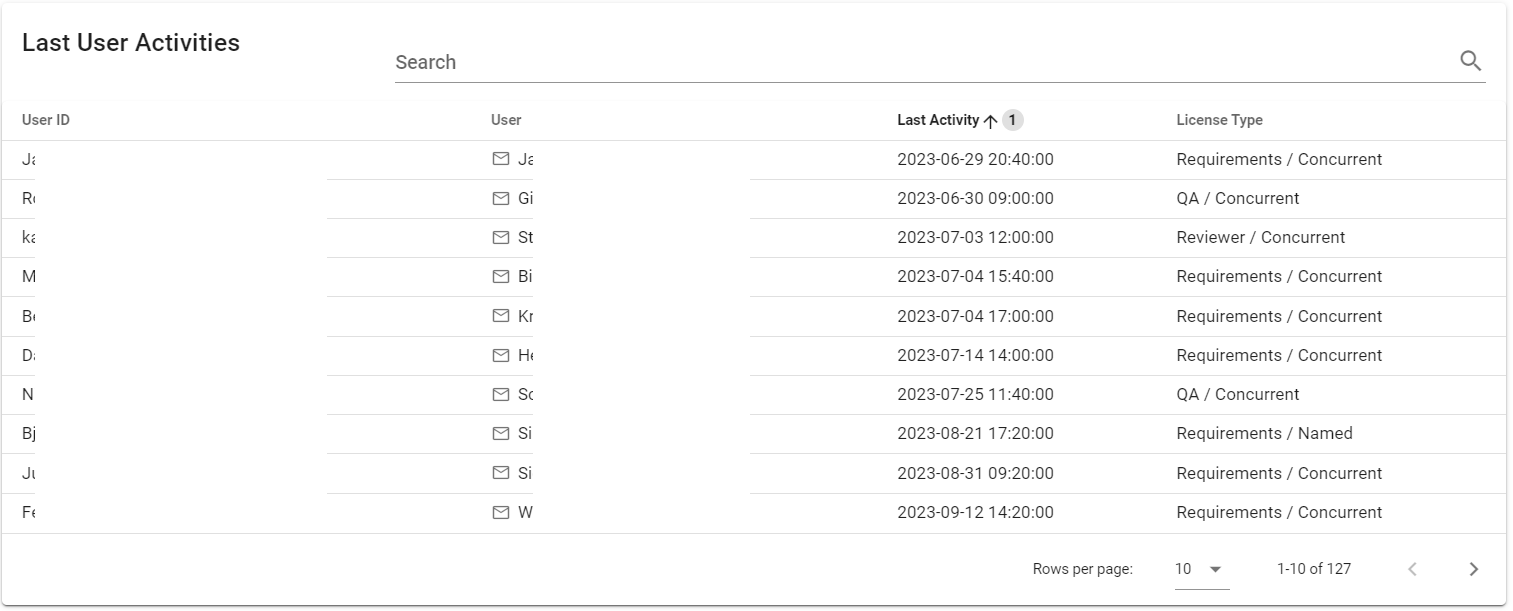Select the Reviewer / Concurrent license cell
Viewport: 1513px width, 611px height.
[x=1260, y=237]
